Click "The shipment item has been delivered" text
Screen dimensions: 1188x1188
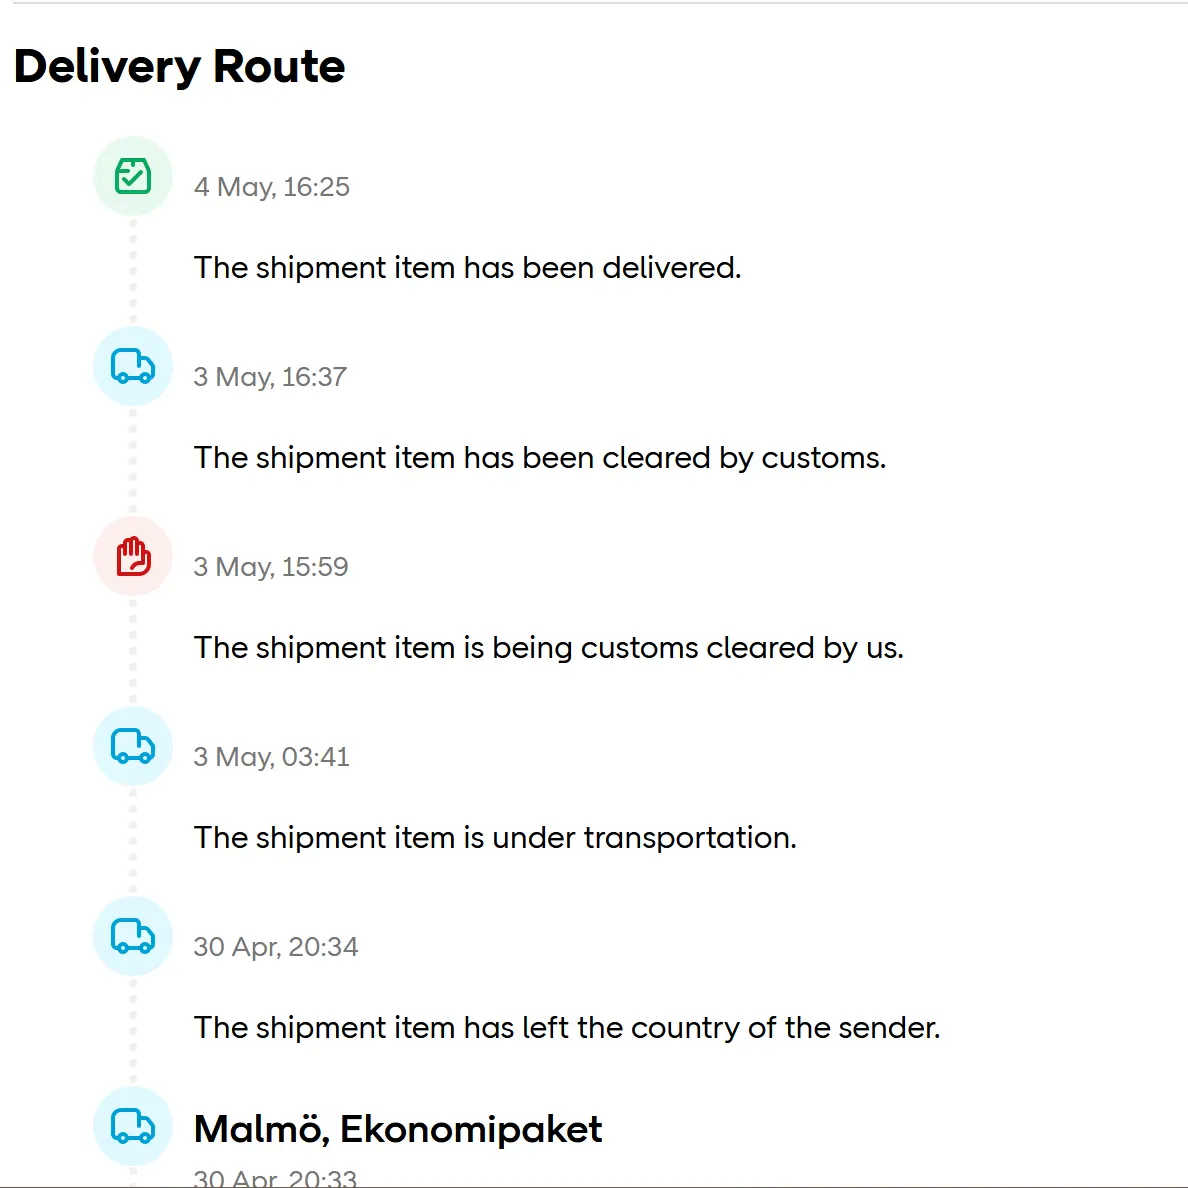click(467, 268)
